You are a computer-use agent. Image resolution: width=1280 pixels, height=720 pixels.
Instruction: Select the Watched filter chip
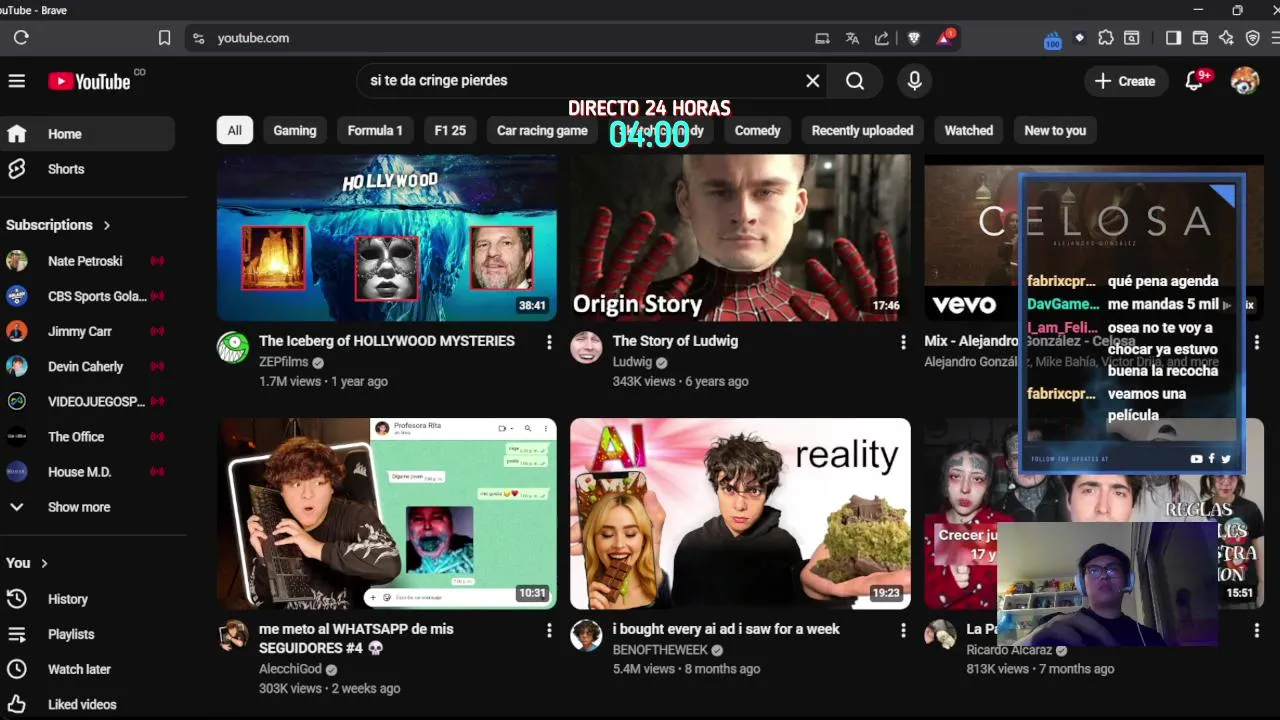click(969, 130)
